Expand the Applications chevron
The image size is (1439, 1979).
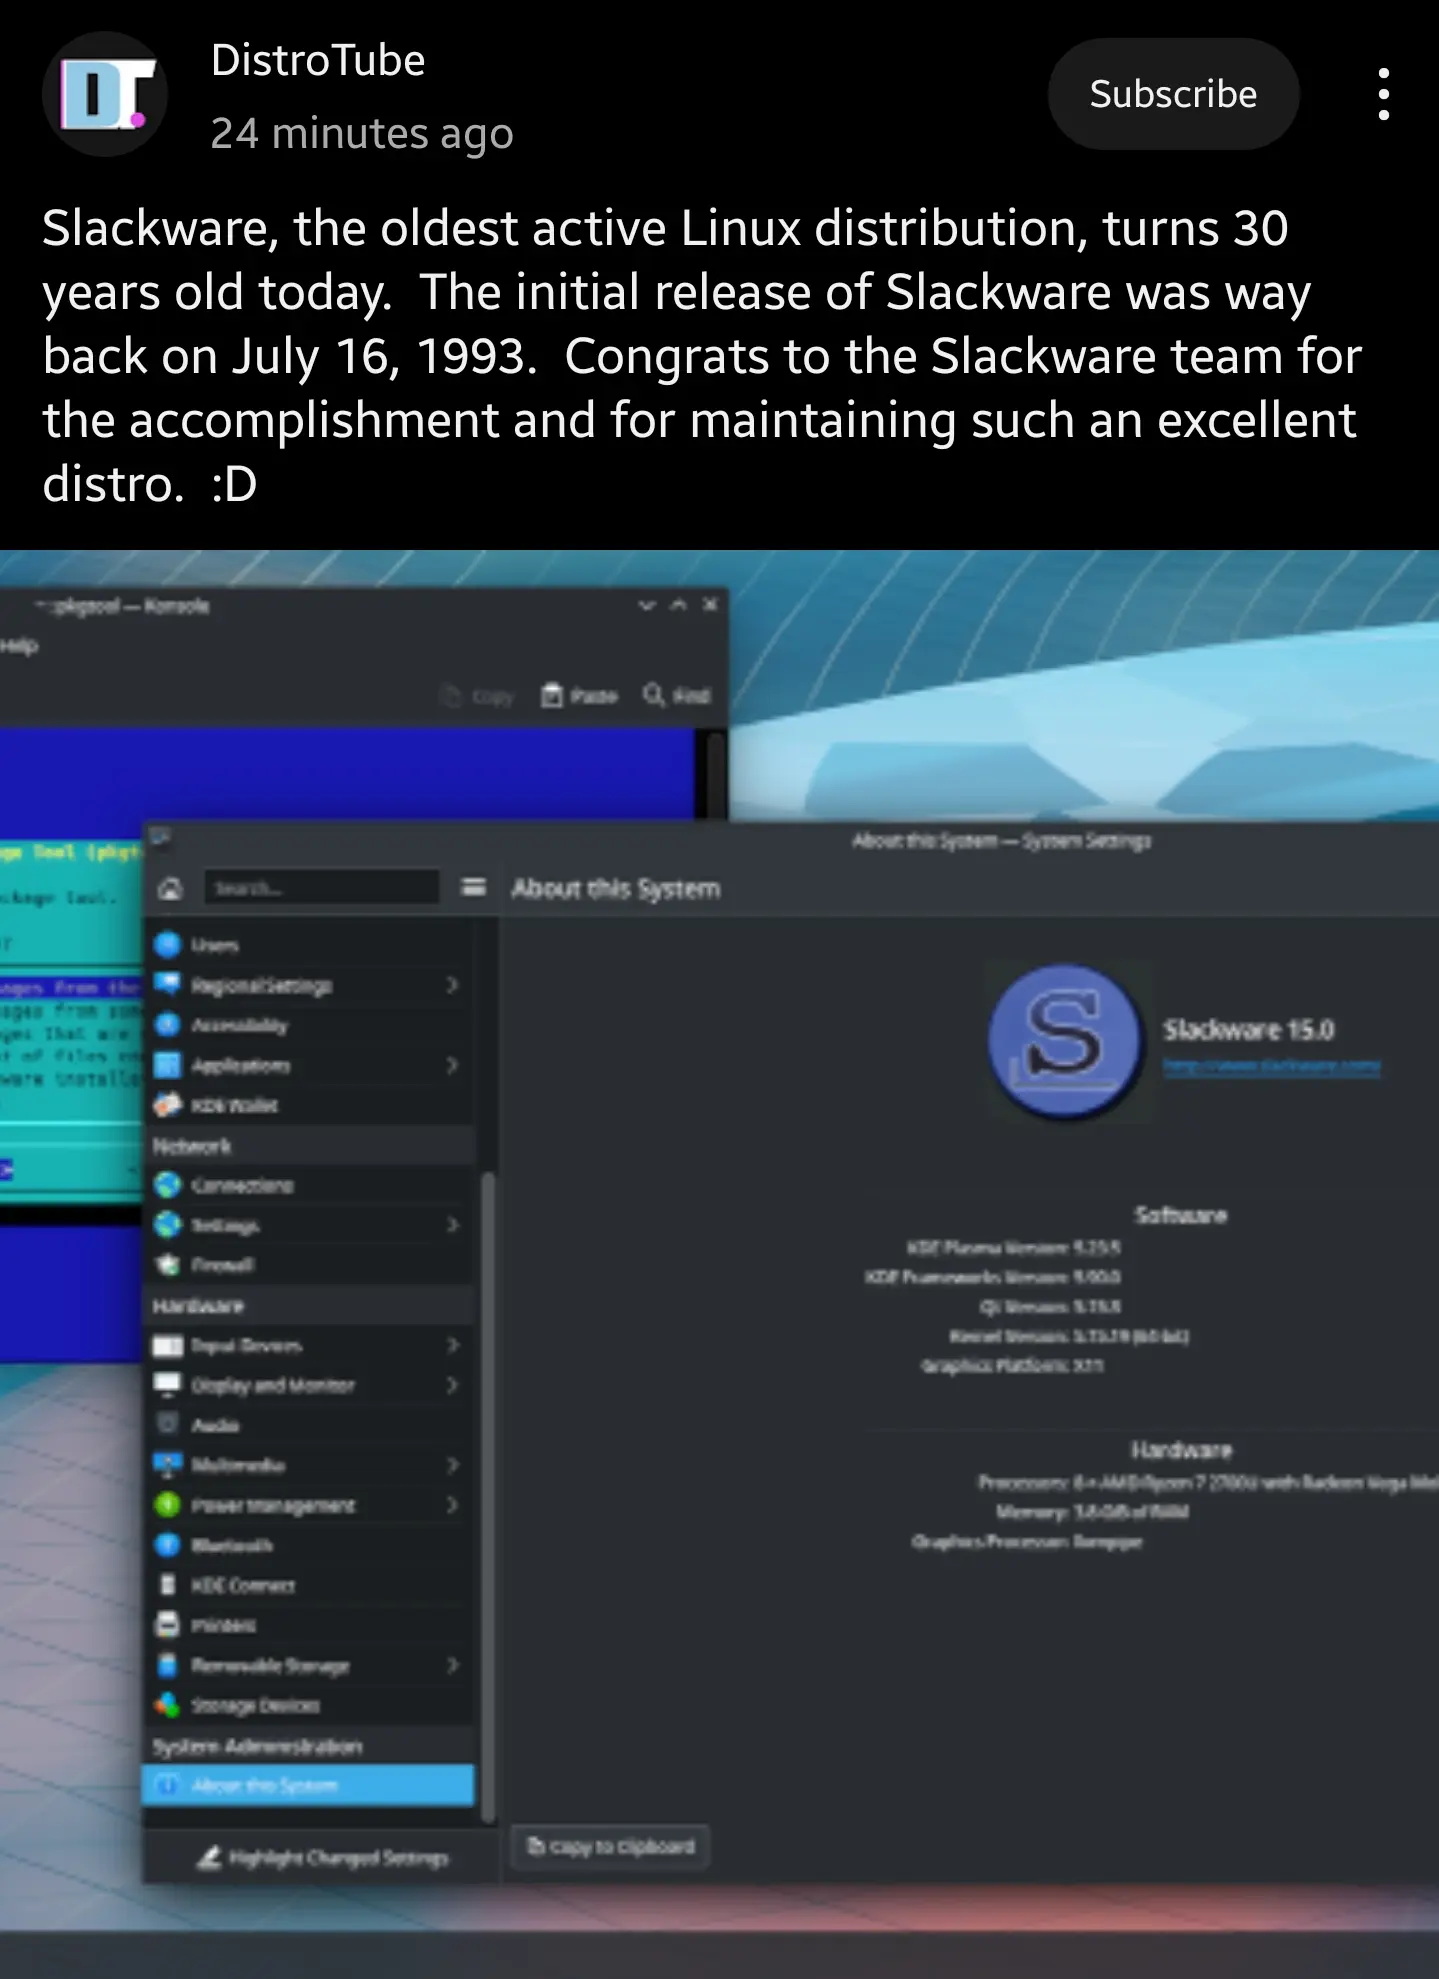(x=452, y=1065)
